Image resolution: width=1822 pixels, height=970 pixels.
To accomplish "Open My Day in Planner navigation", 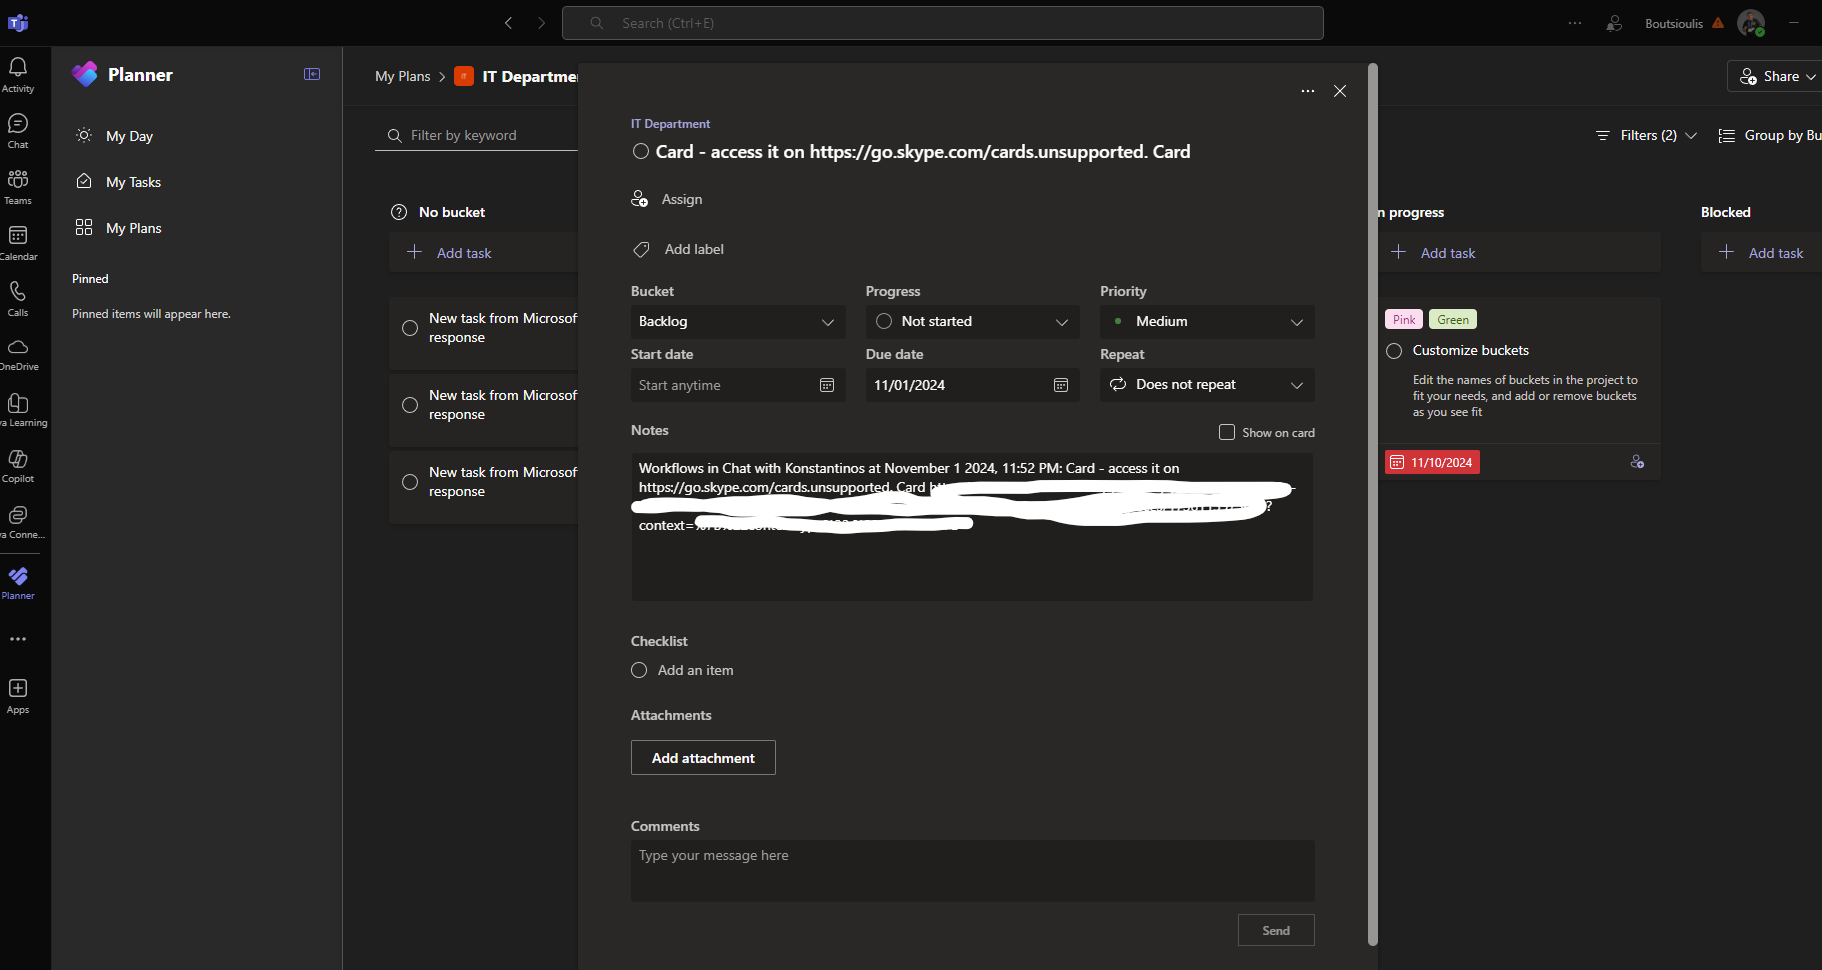I will [129, 136].
